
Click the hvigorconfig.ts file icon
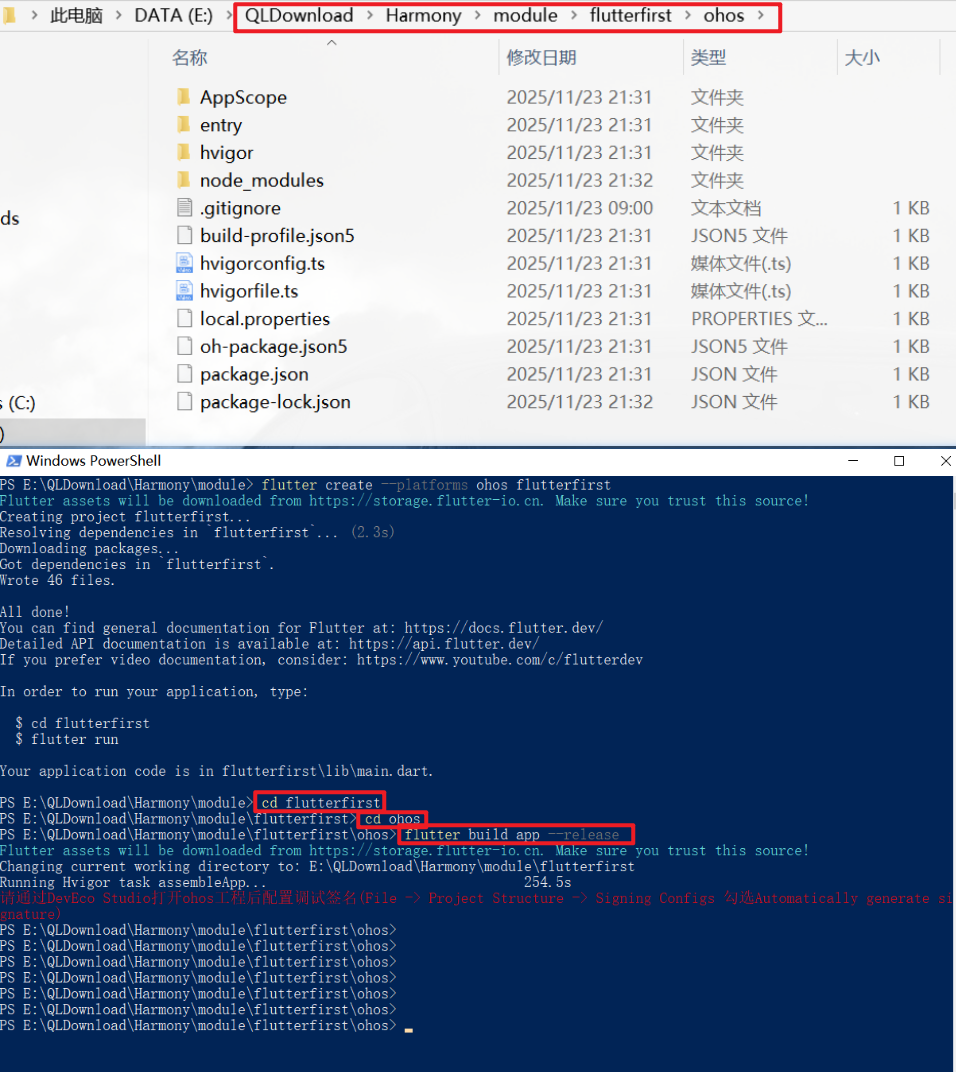pyautogui.click(x=184, y=263)
